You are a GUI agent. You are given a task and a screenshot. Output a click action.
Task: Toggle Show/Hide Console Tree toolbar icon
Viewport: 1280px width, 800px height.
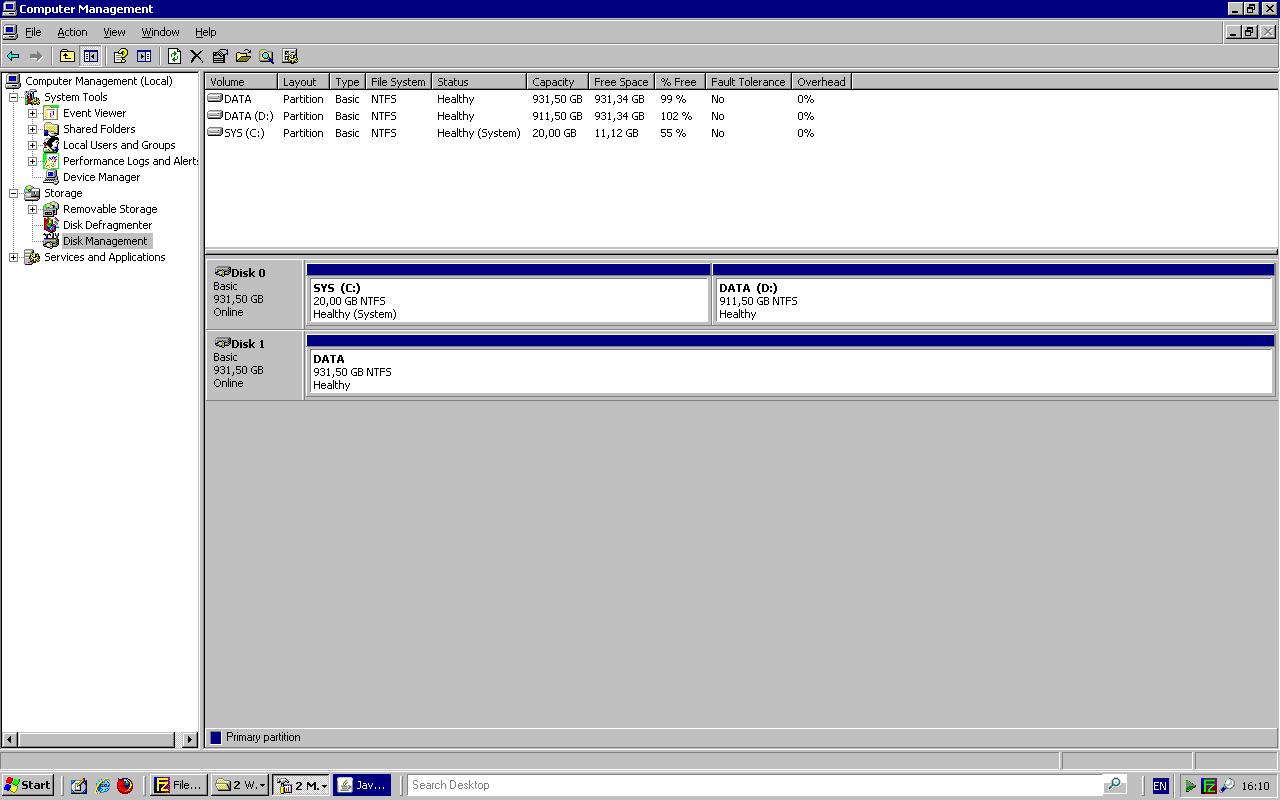(x=90, y=56)
